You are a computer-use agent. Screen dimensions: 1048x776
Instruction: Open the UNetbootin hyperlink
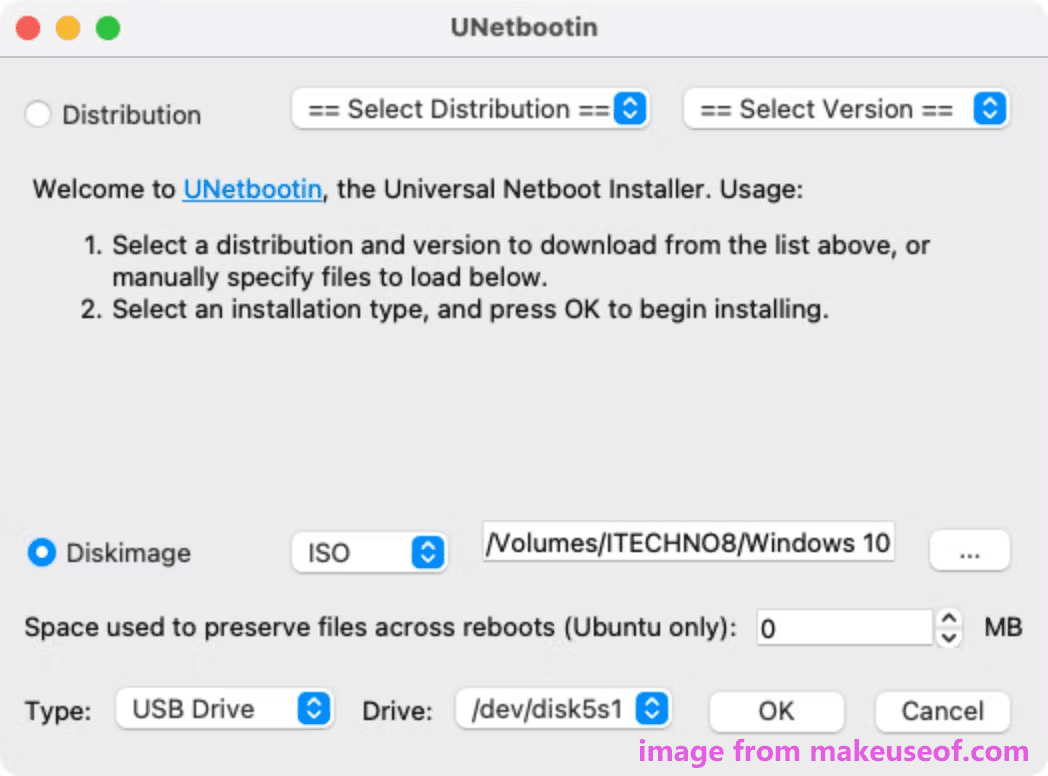click(251, 189)
